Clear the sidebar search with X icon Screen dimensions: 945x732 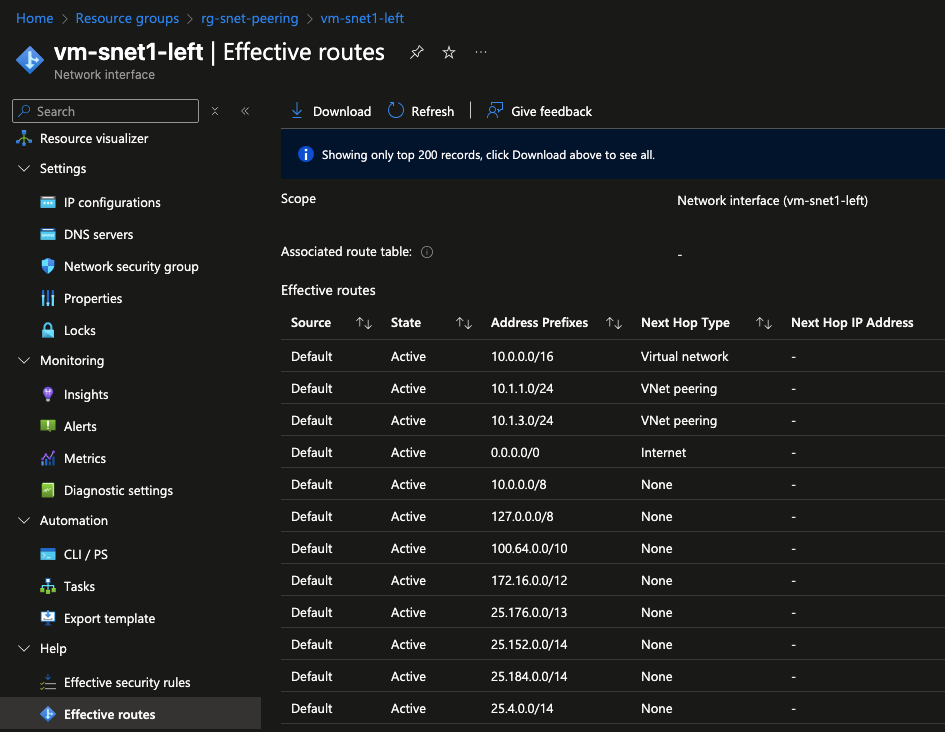coord(215,111)
